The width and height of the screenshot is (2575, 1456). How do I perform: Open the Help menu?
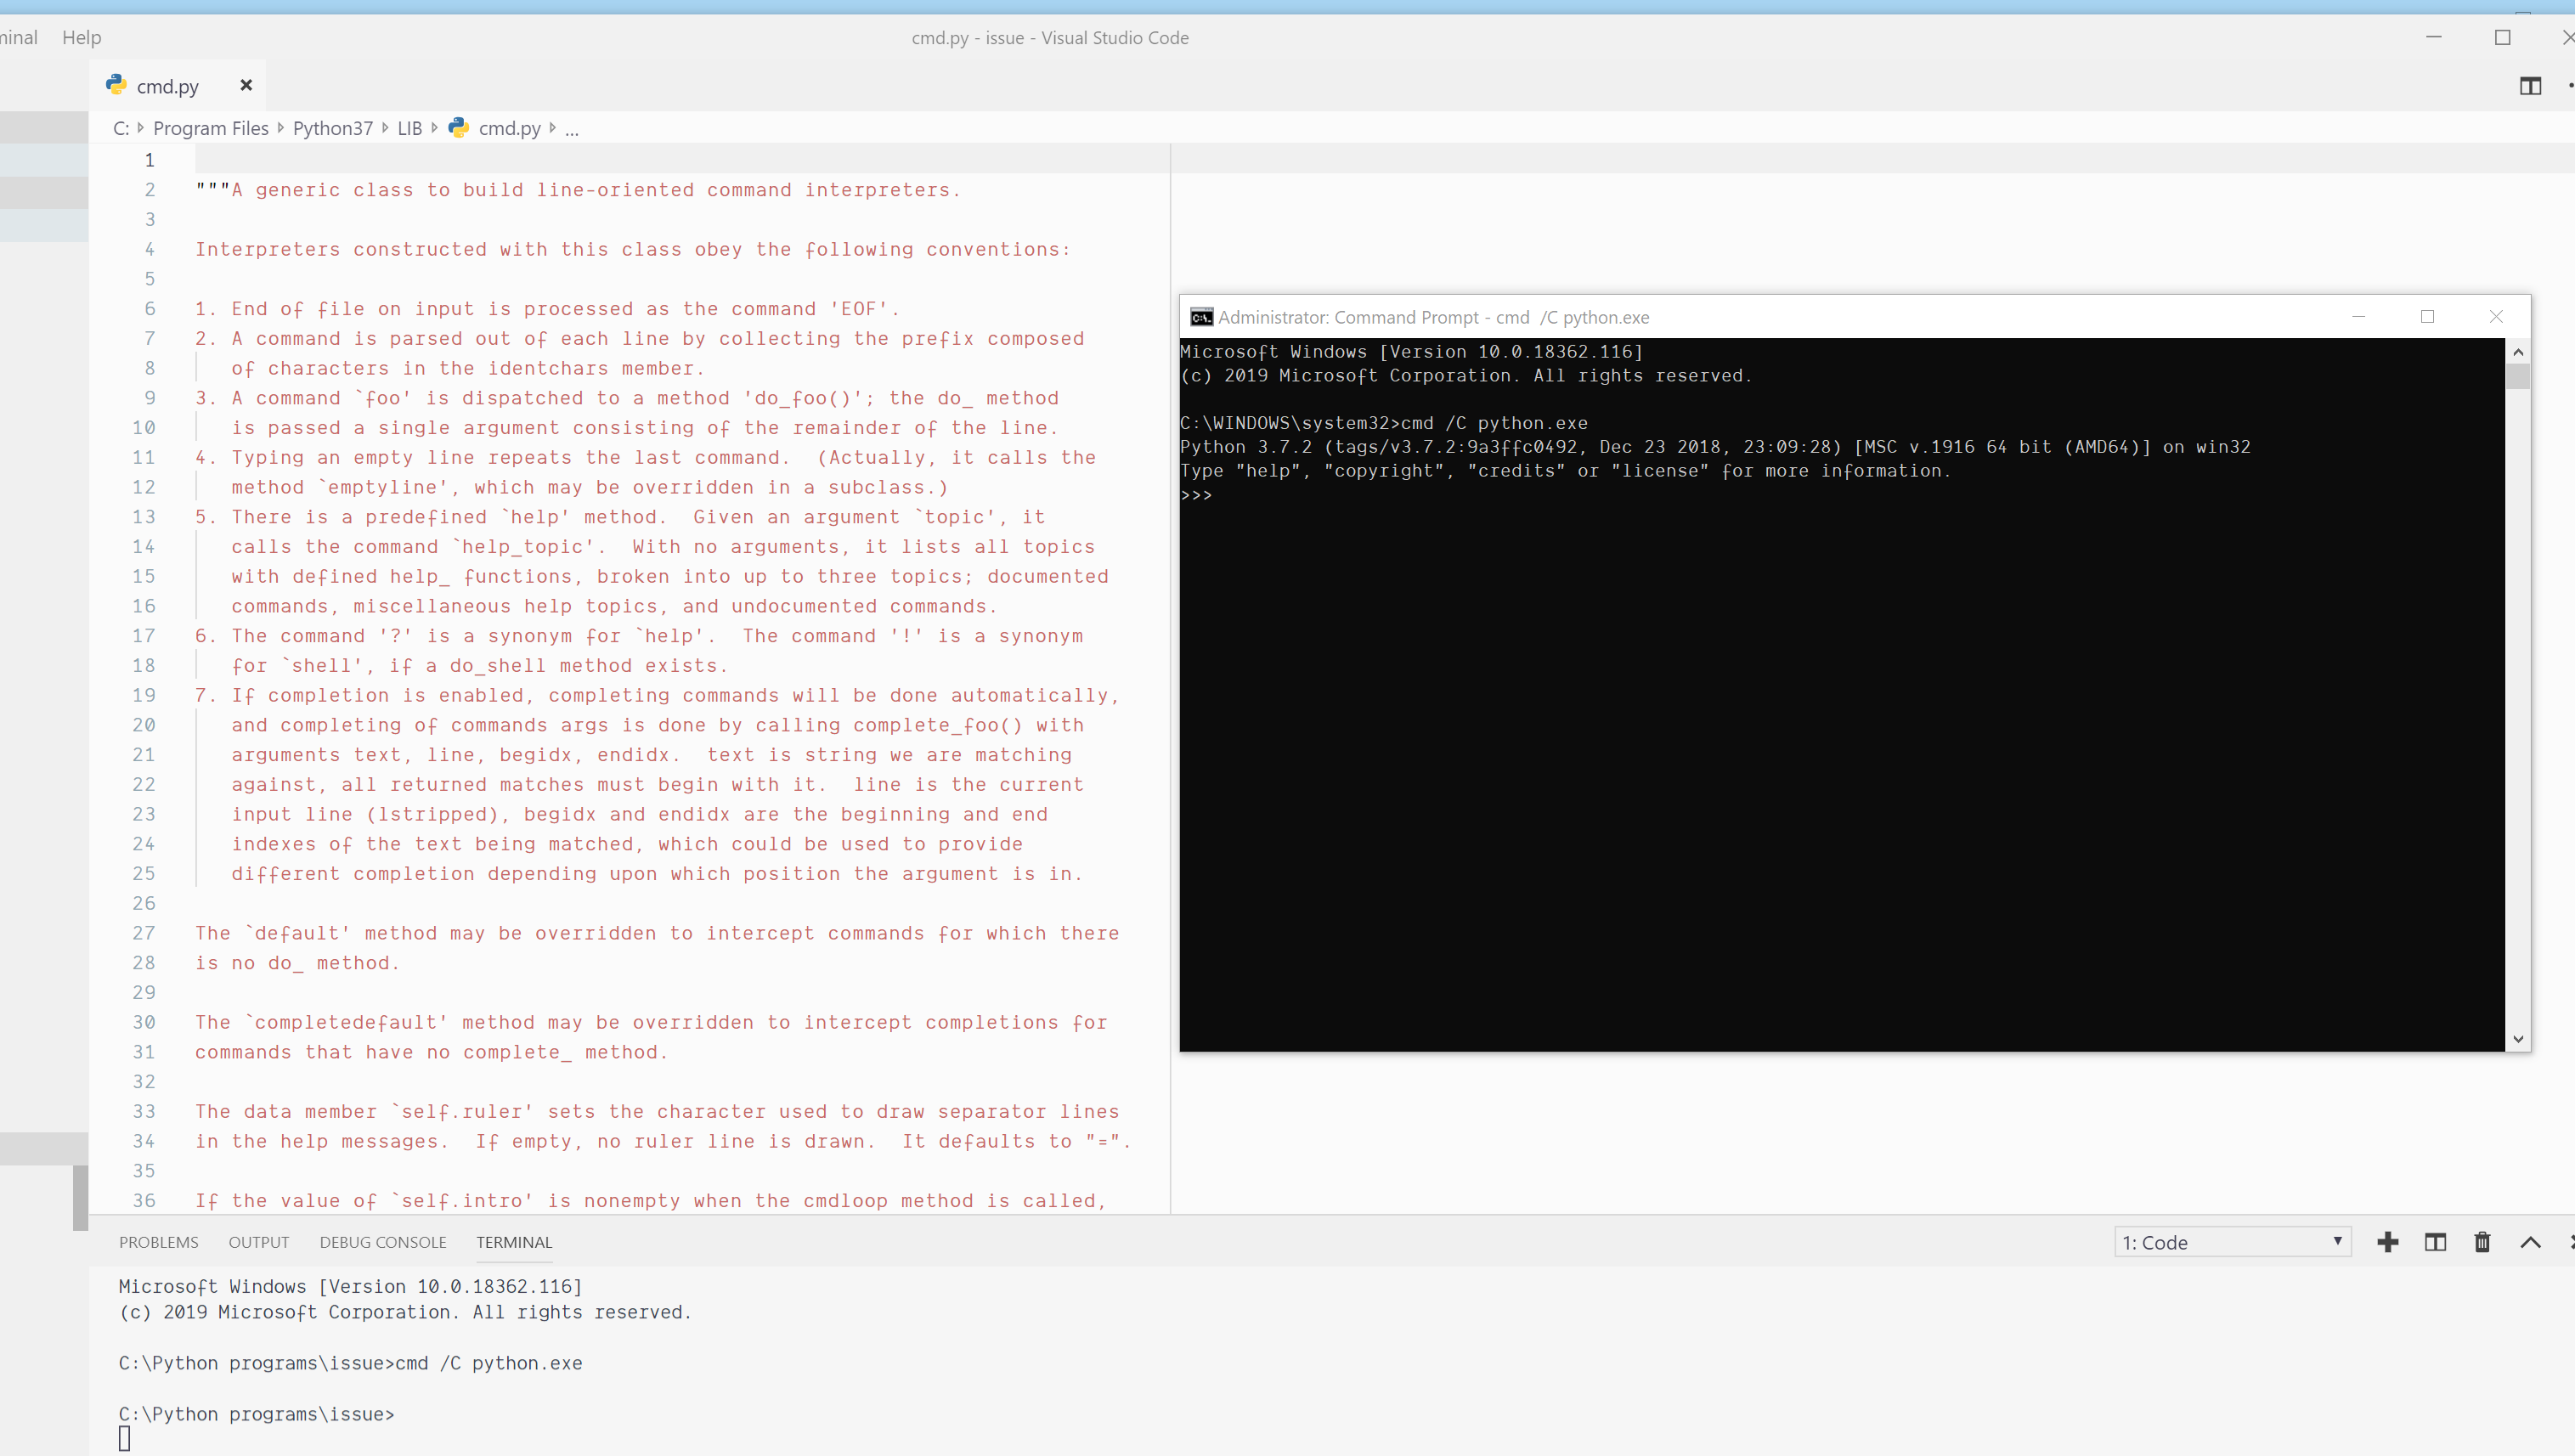coord(81,37)
